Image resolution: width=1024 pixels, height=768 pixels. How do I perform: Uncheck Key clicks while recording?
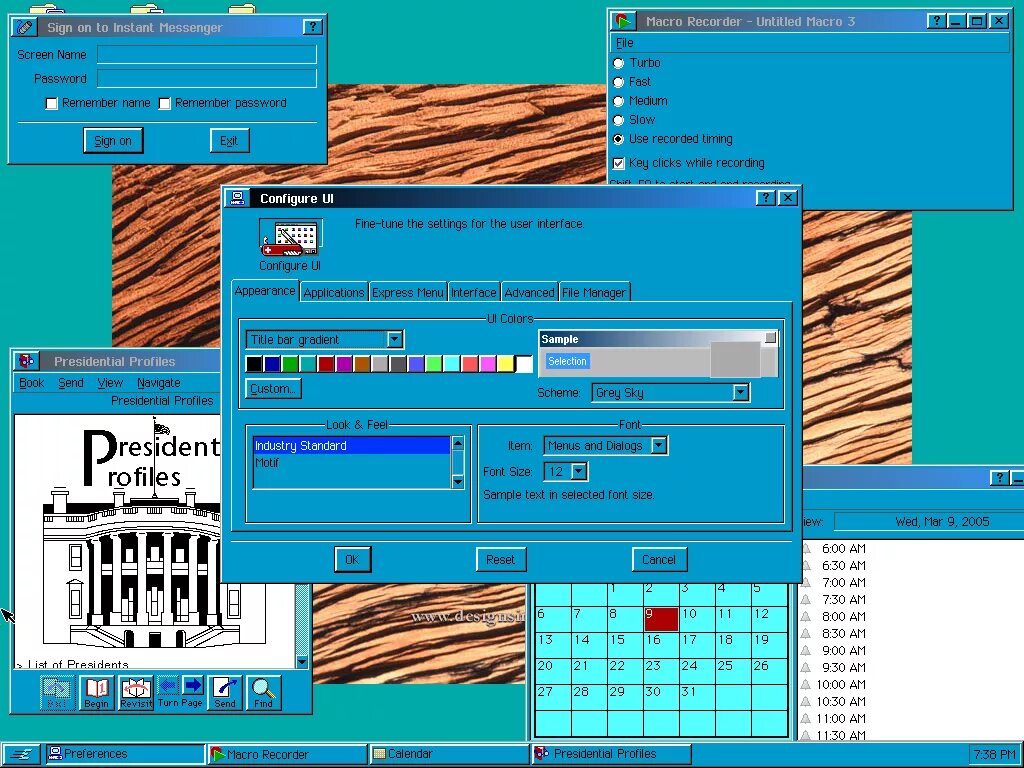[619, 162]
